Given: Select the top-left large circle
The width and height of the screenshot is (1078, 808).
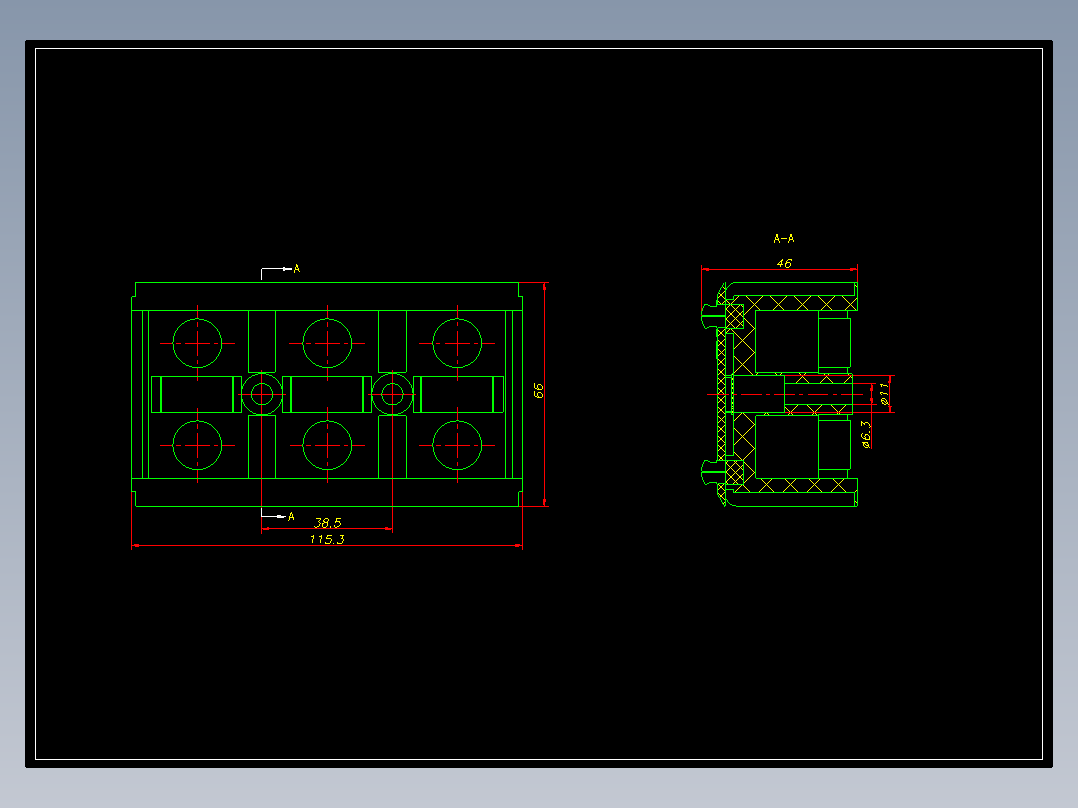Looking at the screenshot, I should [197, 343].
